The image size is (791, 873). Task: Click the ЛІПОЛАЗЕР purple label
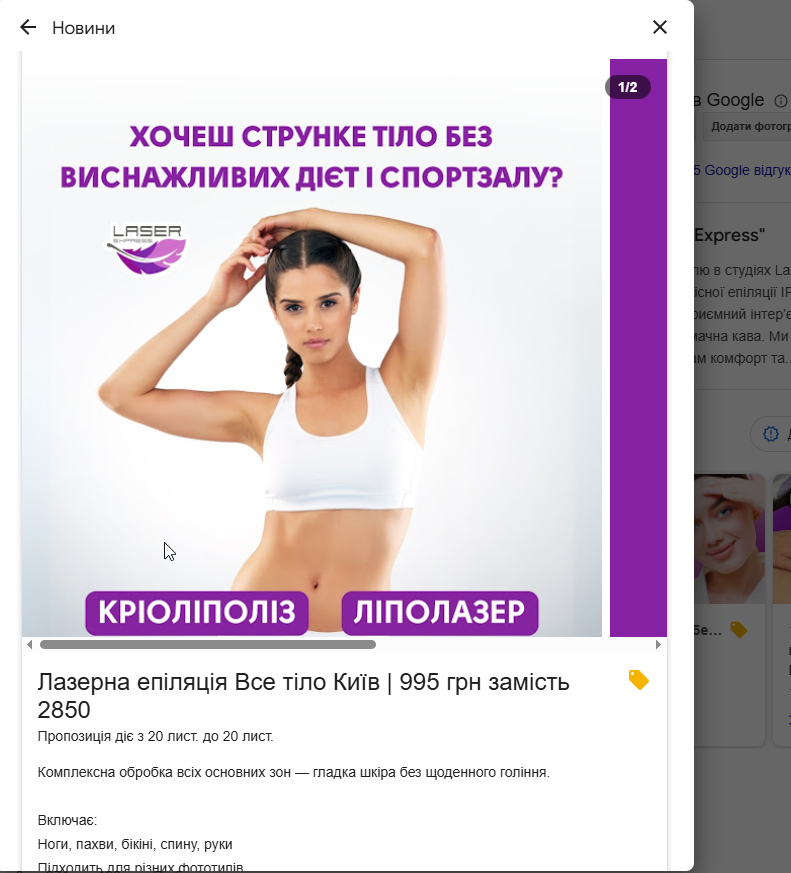(440, 612)
